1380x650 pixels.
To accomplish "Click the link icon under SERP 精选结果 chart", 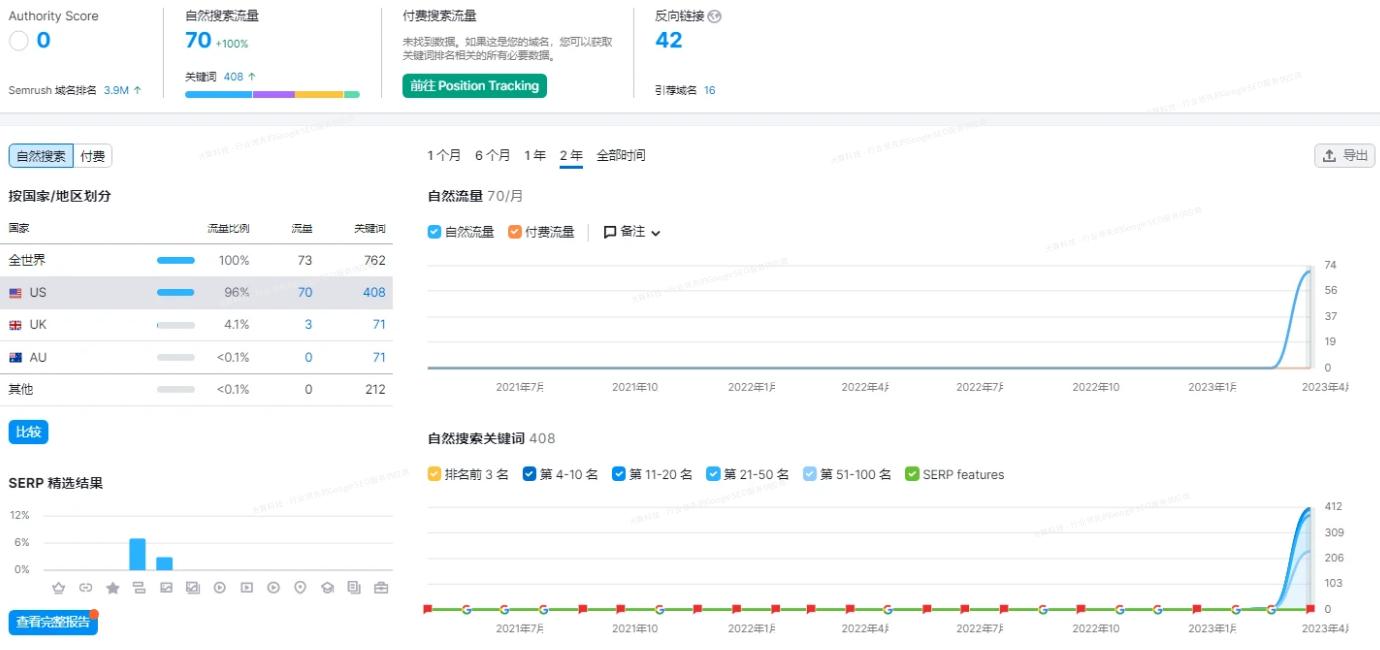I will click(86, 588).
